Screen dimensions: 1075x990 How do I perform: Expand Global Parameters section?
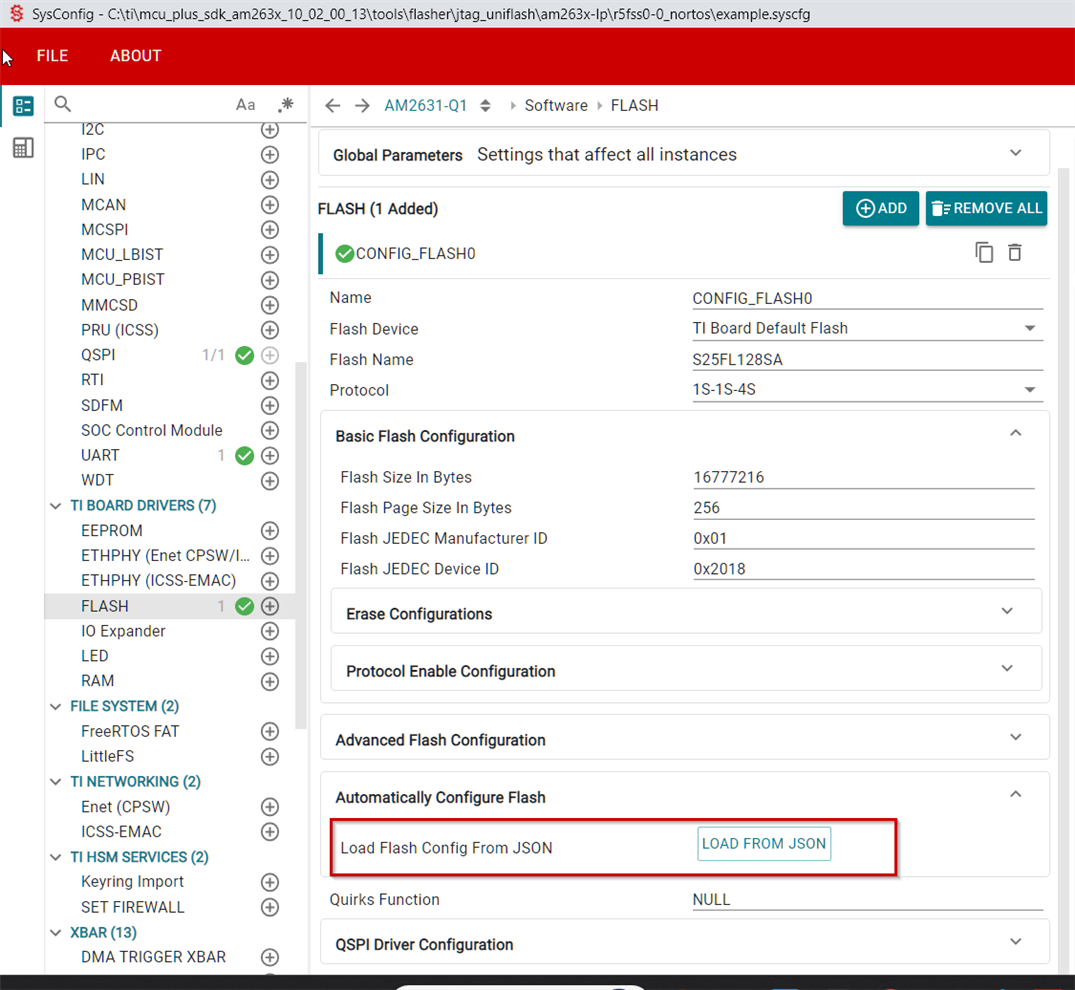click(1015, 153)
